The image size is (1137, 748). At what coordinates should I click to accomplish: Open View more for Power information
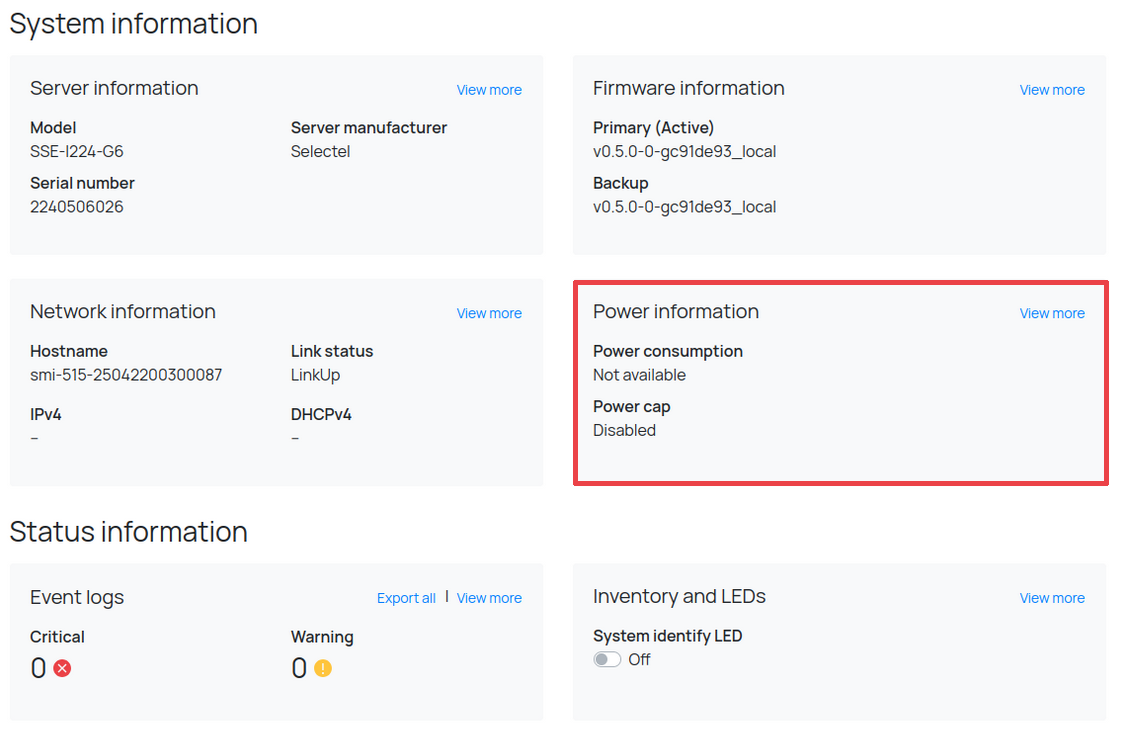(1052, 313)
